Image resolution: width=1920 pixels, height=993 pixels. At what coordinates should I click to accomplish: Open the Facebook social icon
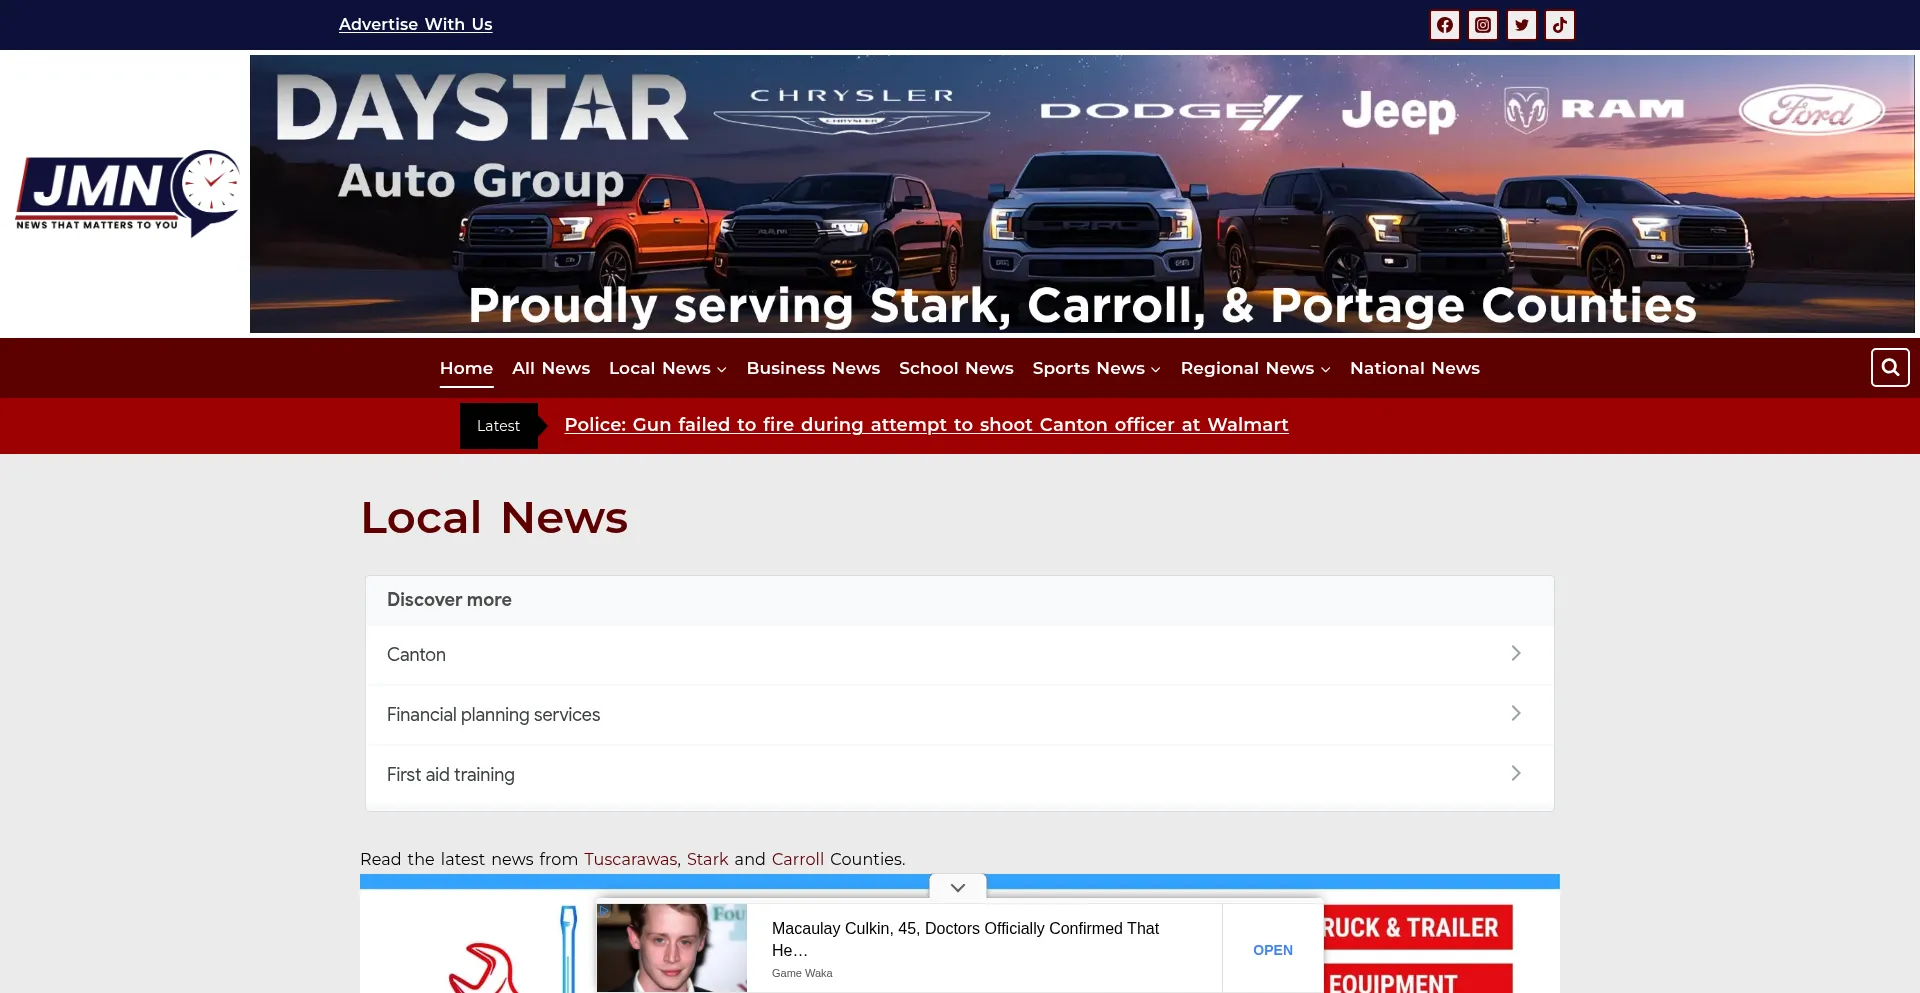1444,24
